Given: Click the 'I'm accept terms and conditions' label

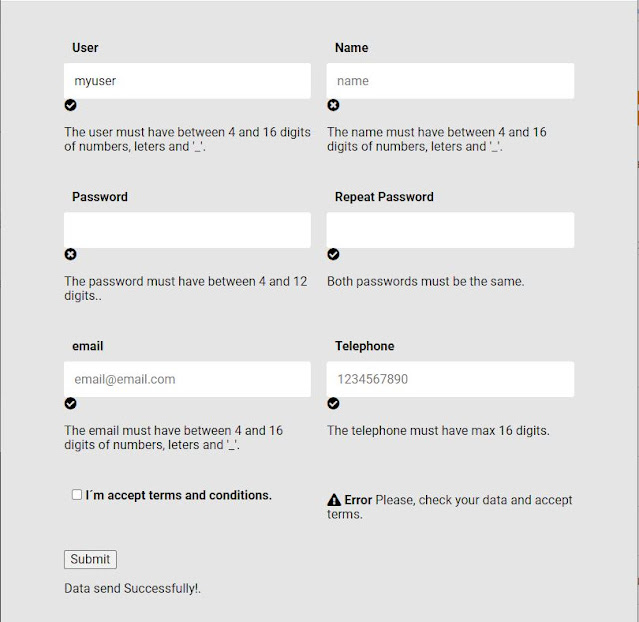Looking at the screenshot, I should click(178, 495).
